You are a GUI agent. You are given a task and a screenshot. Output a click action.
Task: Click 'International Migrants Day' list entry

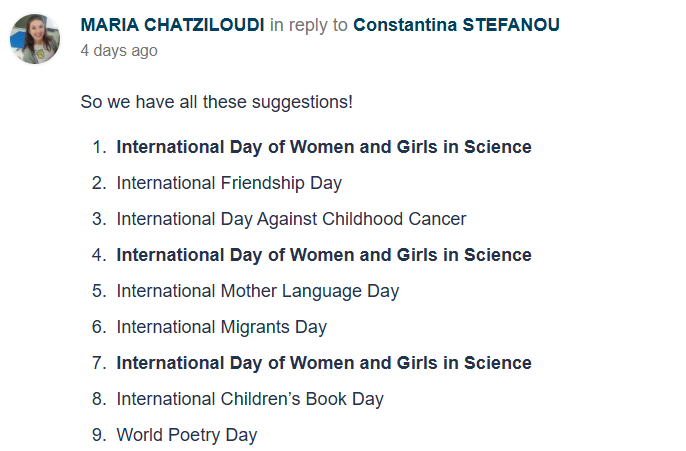point(221,327)
